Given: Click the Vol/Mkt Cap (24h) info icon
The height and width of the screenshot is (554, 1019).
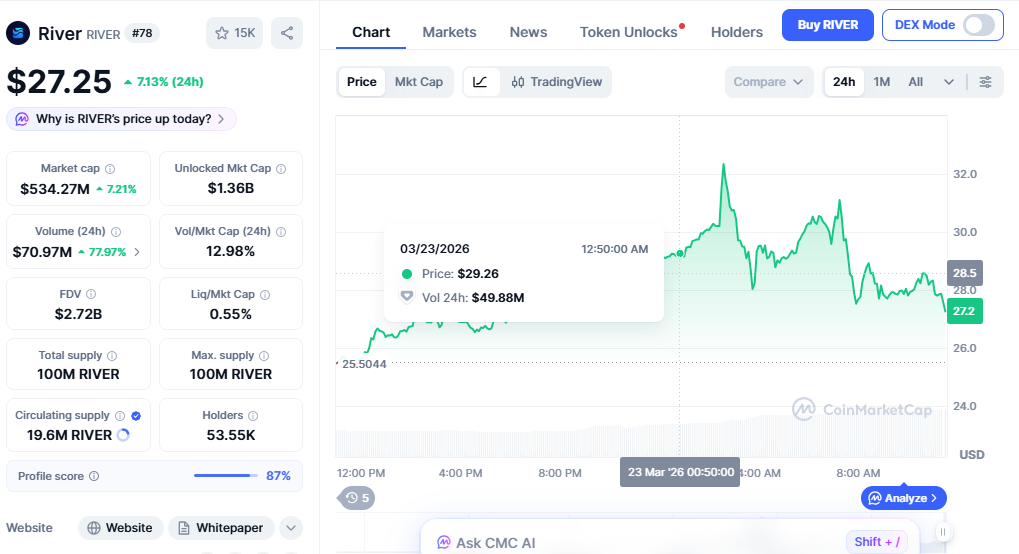Looking at the screenshot, I should [281, 232].
